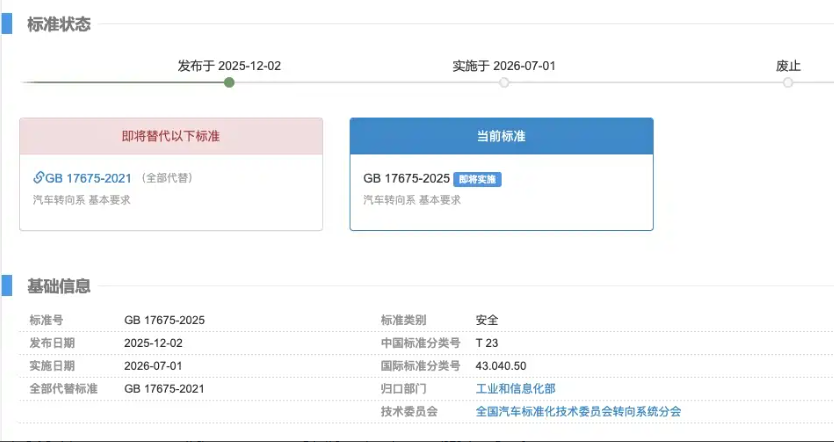834x442 pixels.
Task: Click the China classification number T 23
Action: pos(487,343)
